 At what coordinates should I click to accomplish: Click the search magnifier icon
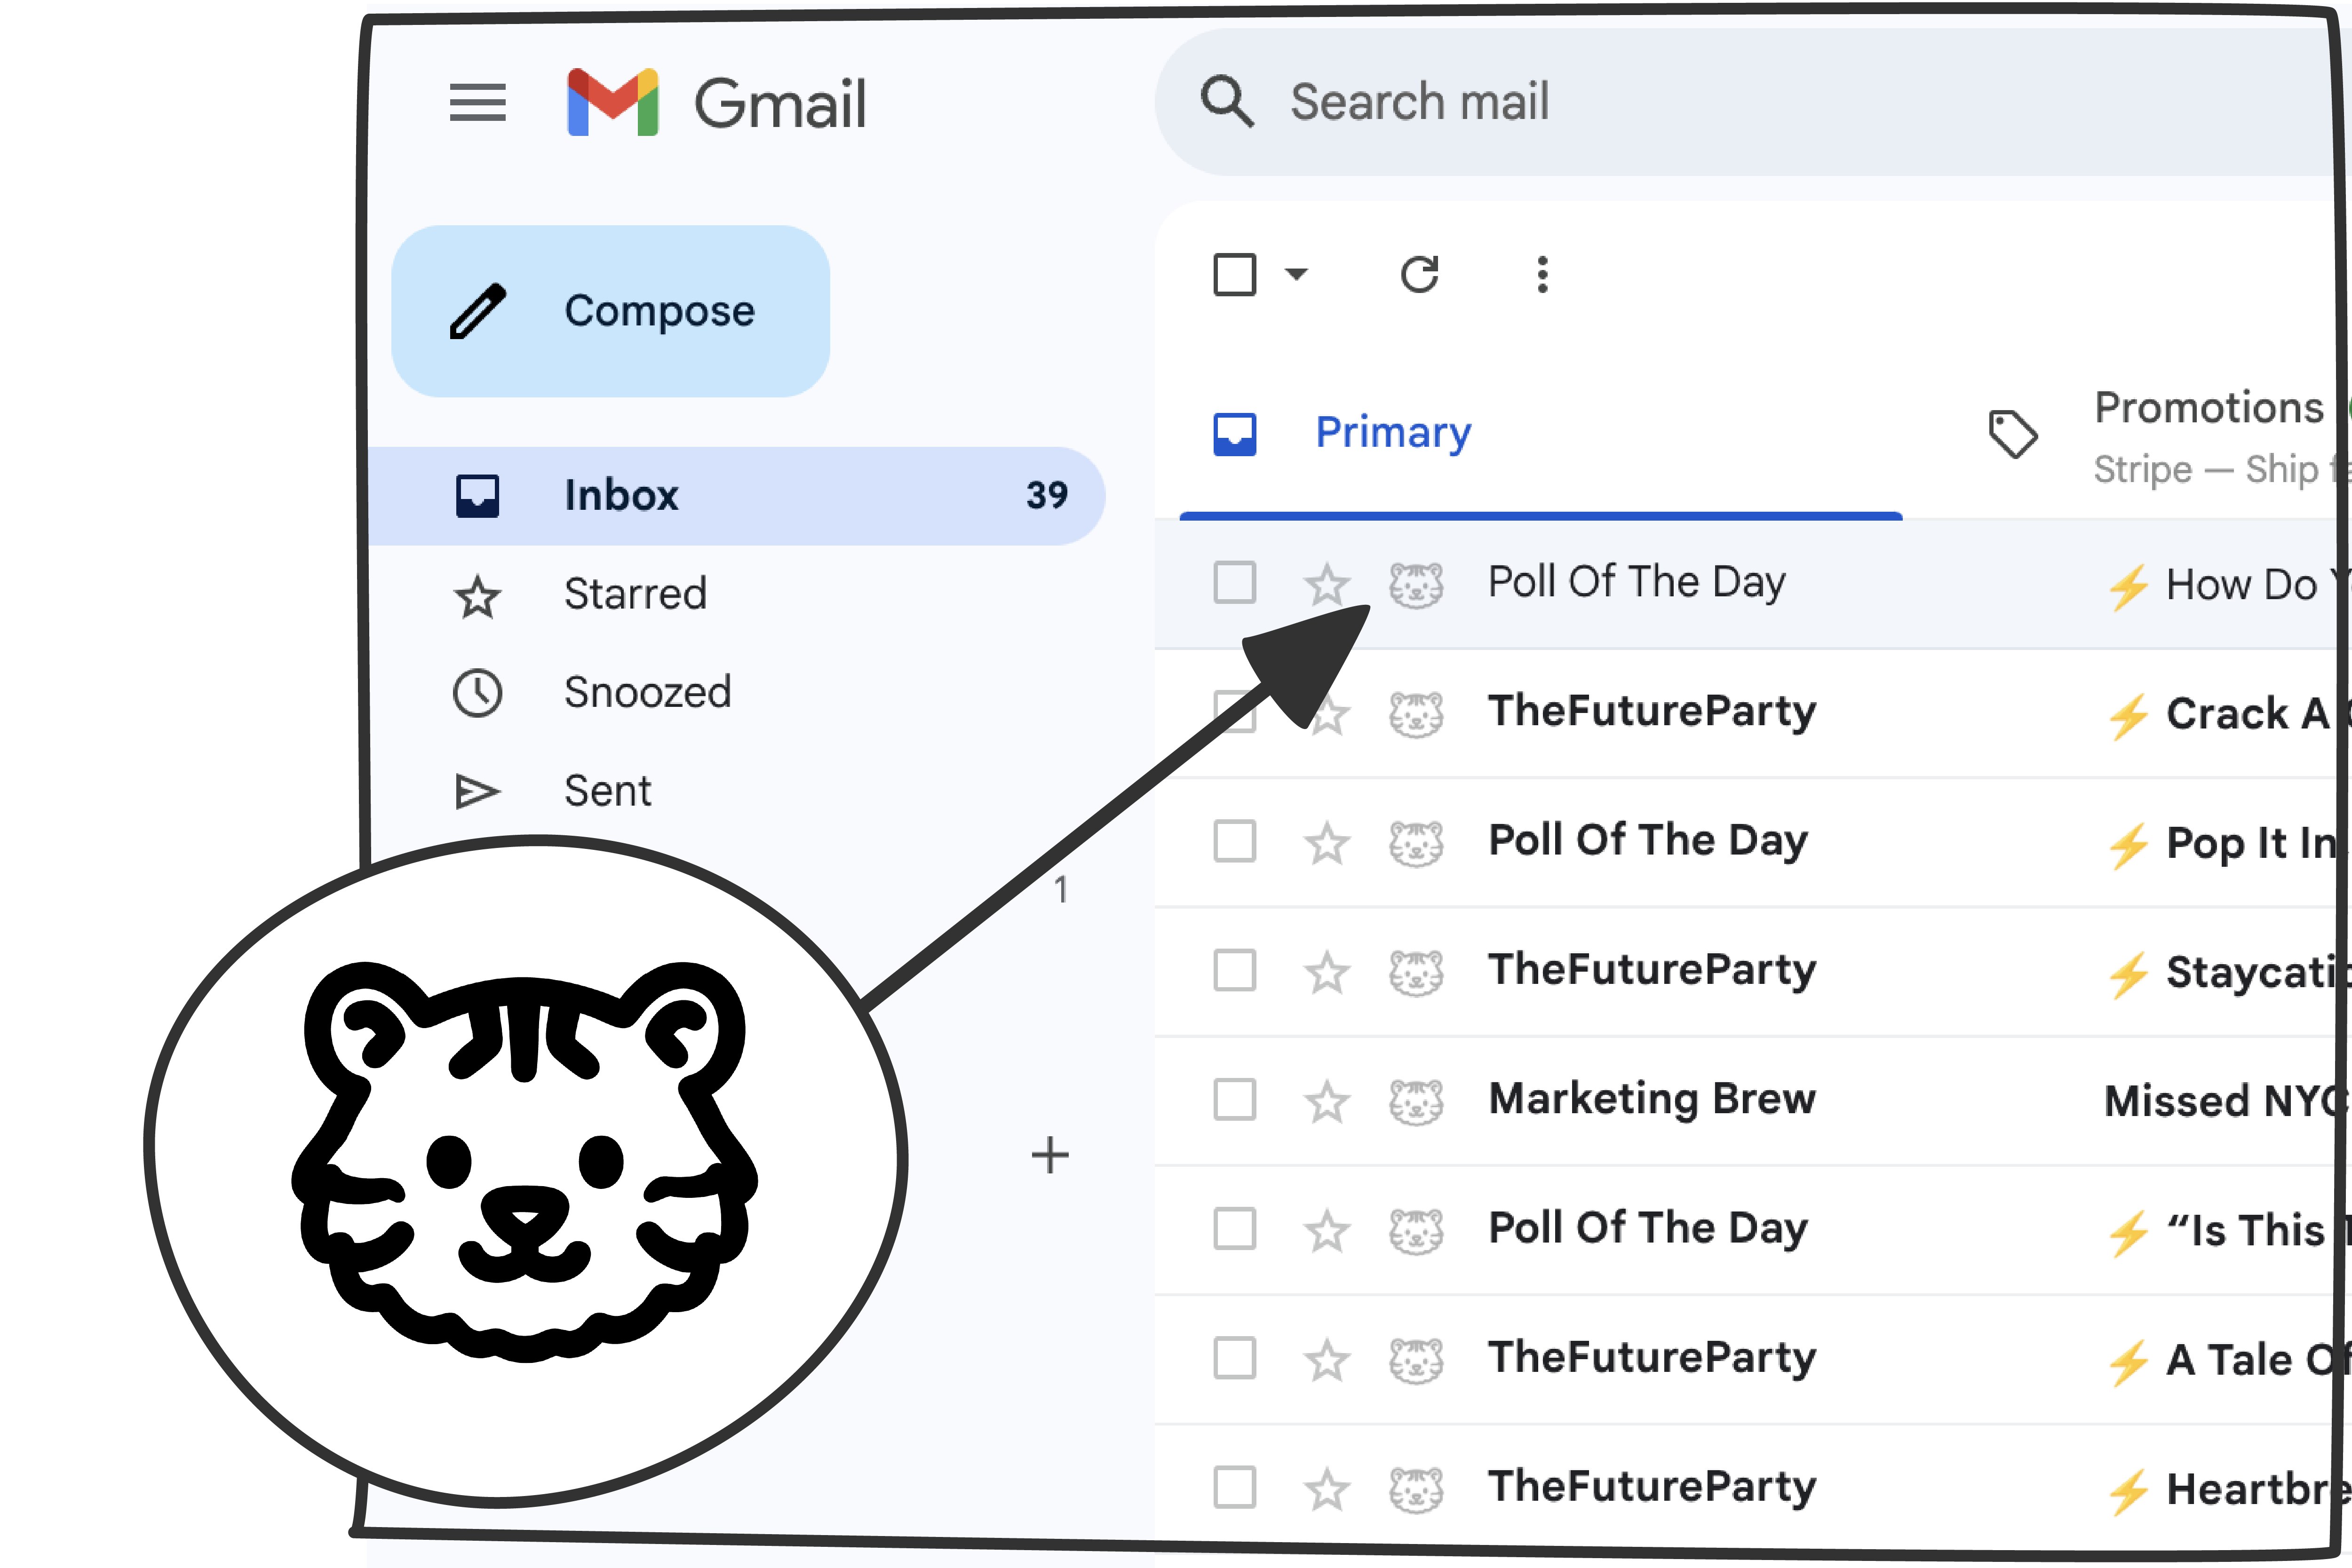(x=1227, y=102)
